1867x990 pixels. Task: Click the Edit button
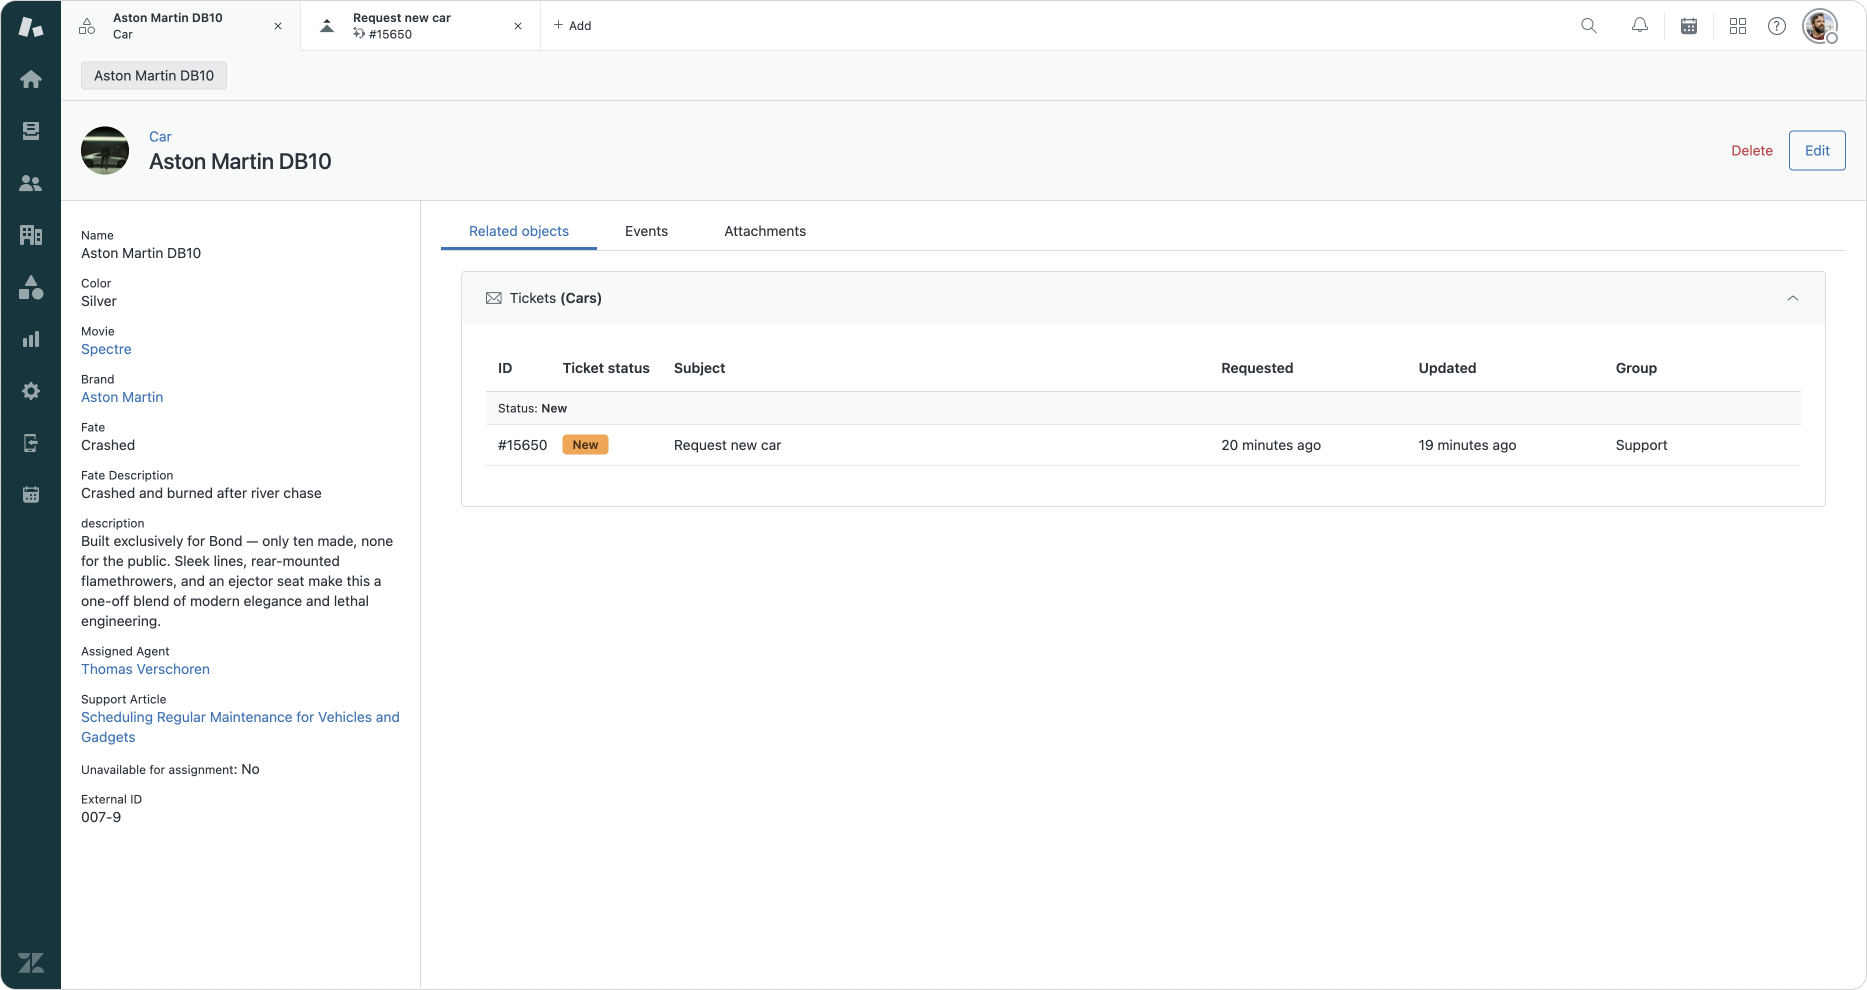tap(1817, 151)
